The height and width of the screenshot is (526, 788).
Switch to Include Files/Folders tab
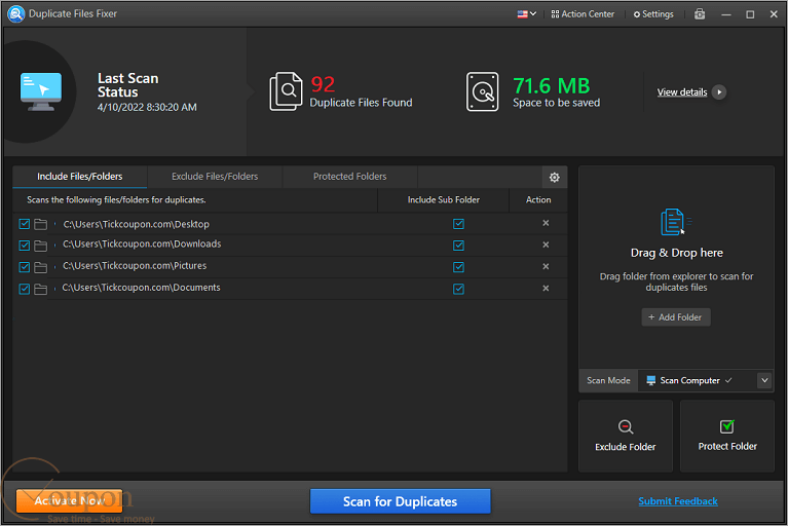coord(80,177)
